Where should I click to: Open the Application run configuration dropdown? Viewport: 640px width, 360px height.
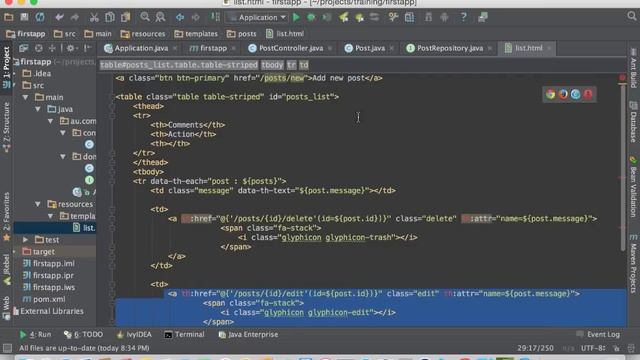pos(258,17)
